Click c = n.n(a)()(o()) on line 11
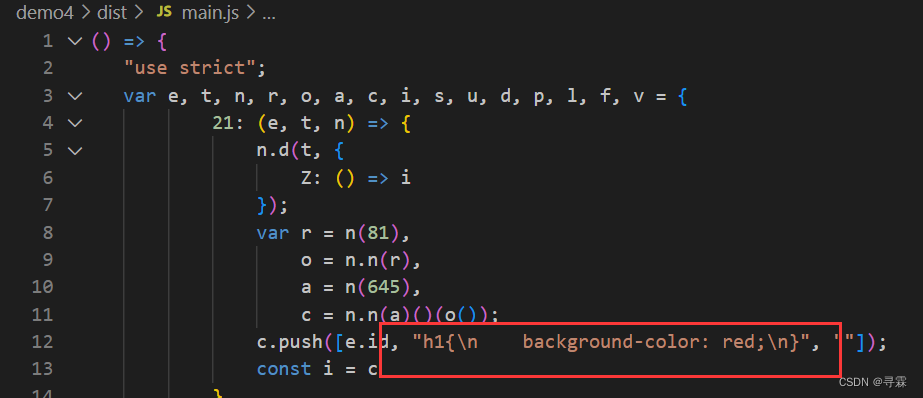This screenshot has height=398, width=923. pyautogui.click(x=394, y=314)
